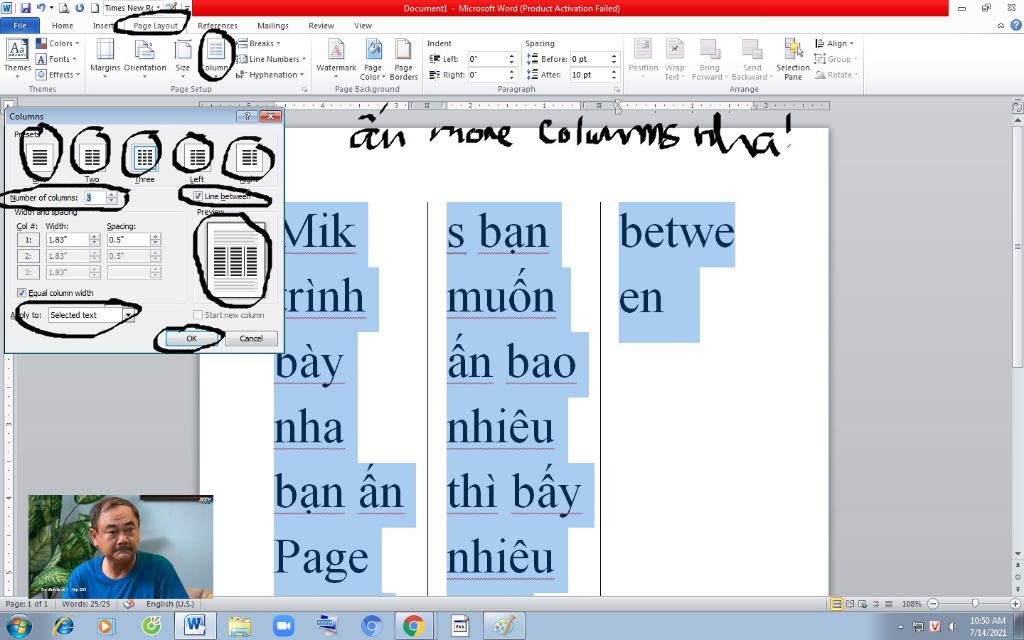Select the Two columns preset
This screenshot has height=640, width=1024.
pos(92,155)
